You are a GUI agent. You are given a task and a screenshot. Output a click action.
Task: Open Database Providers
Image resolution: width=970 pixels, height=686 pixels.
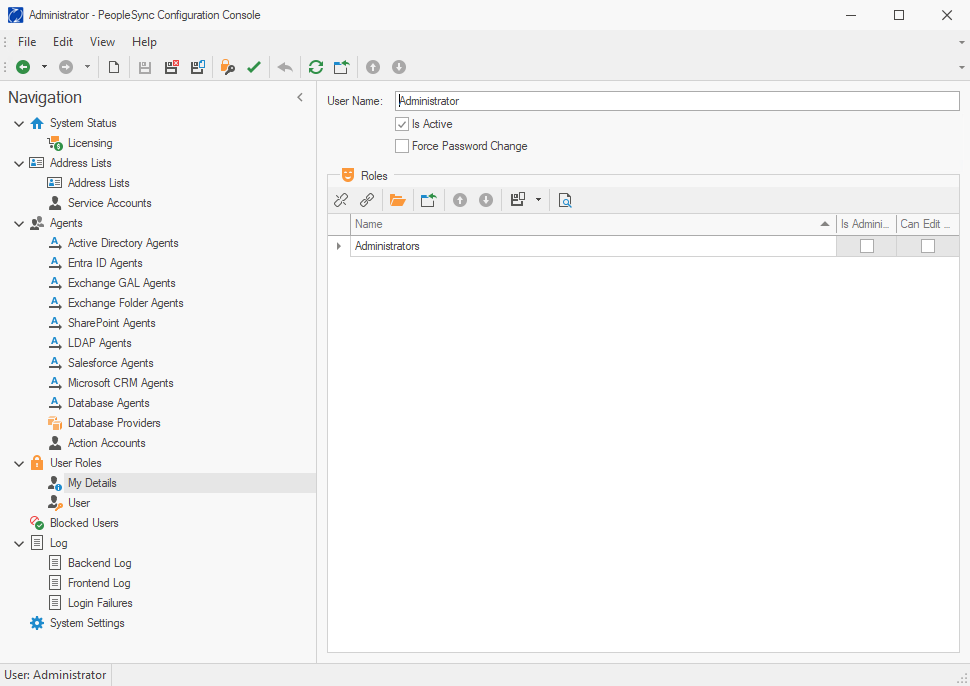click(114, 423)
